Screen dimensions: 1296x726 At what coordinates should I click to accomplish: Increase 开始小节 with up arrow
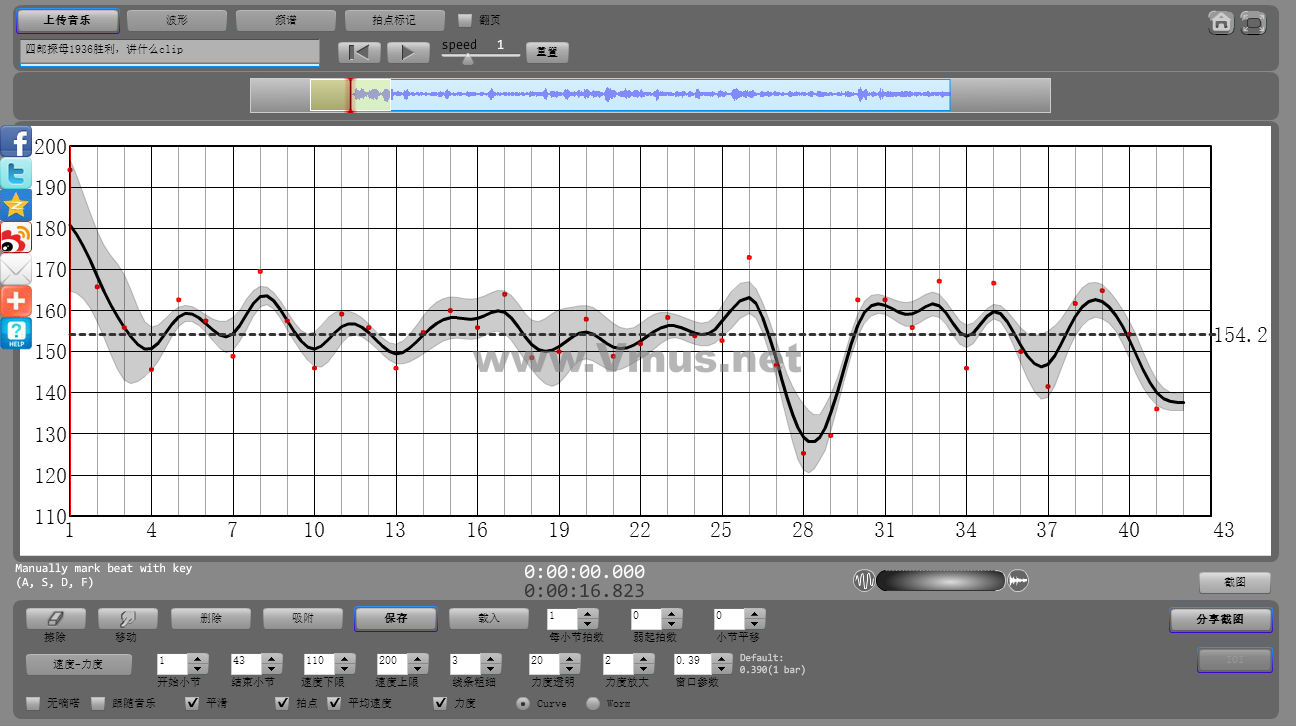pyautogui.click(x=198, y=659)
